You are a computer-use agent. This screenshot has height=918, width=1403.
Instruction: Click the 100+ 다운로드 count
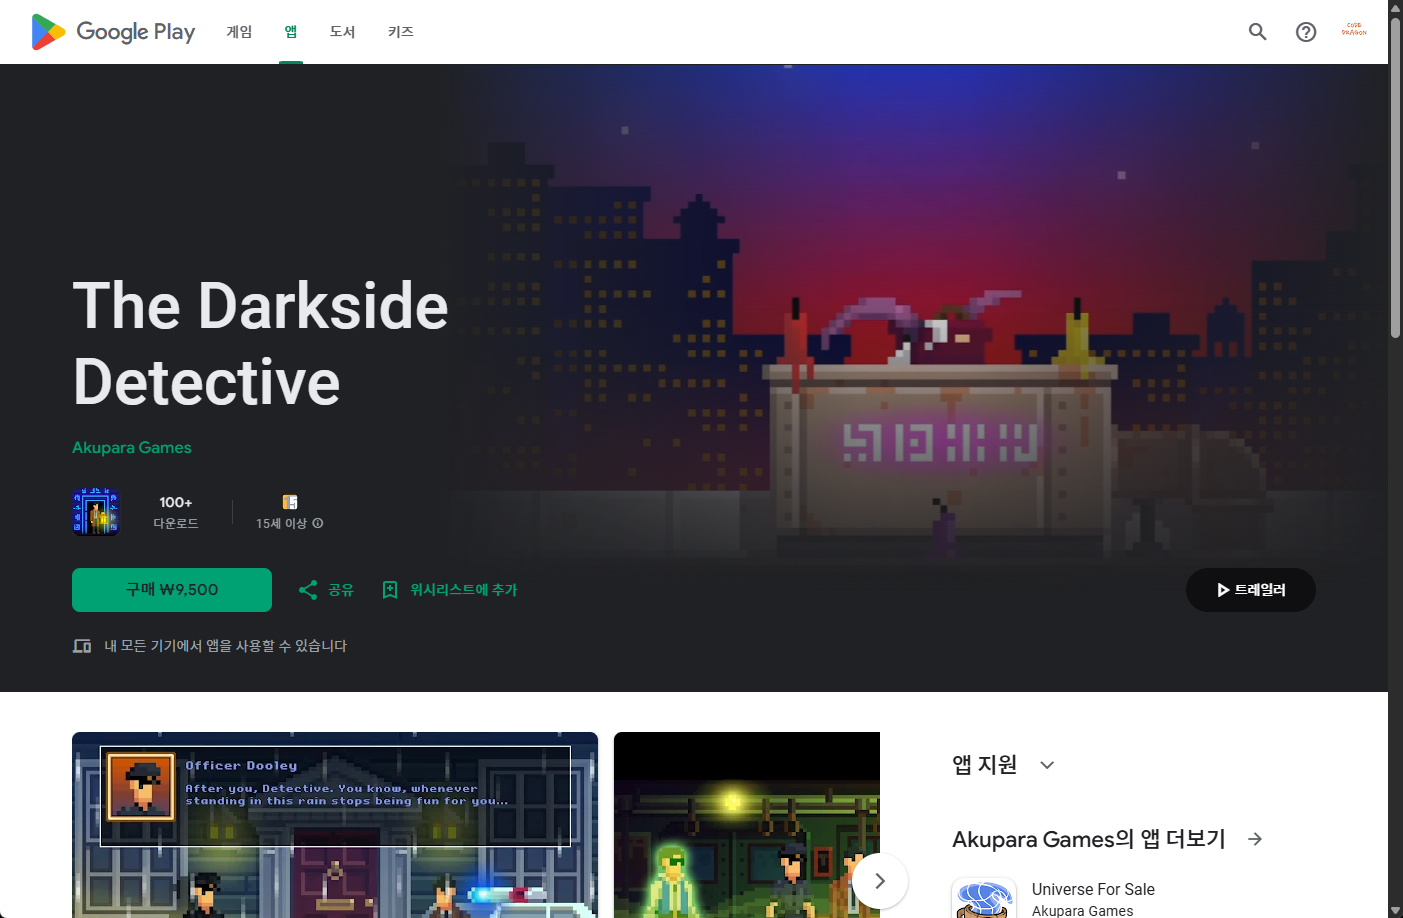(176, 512)
